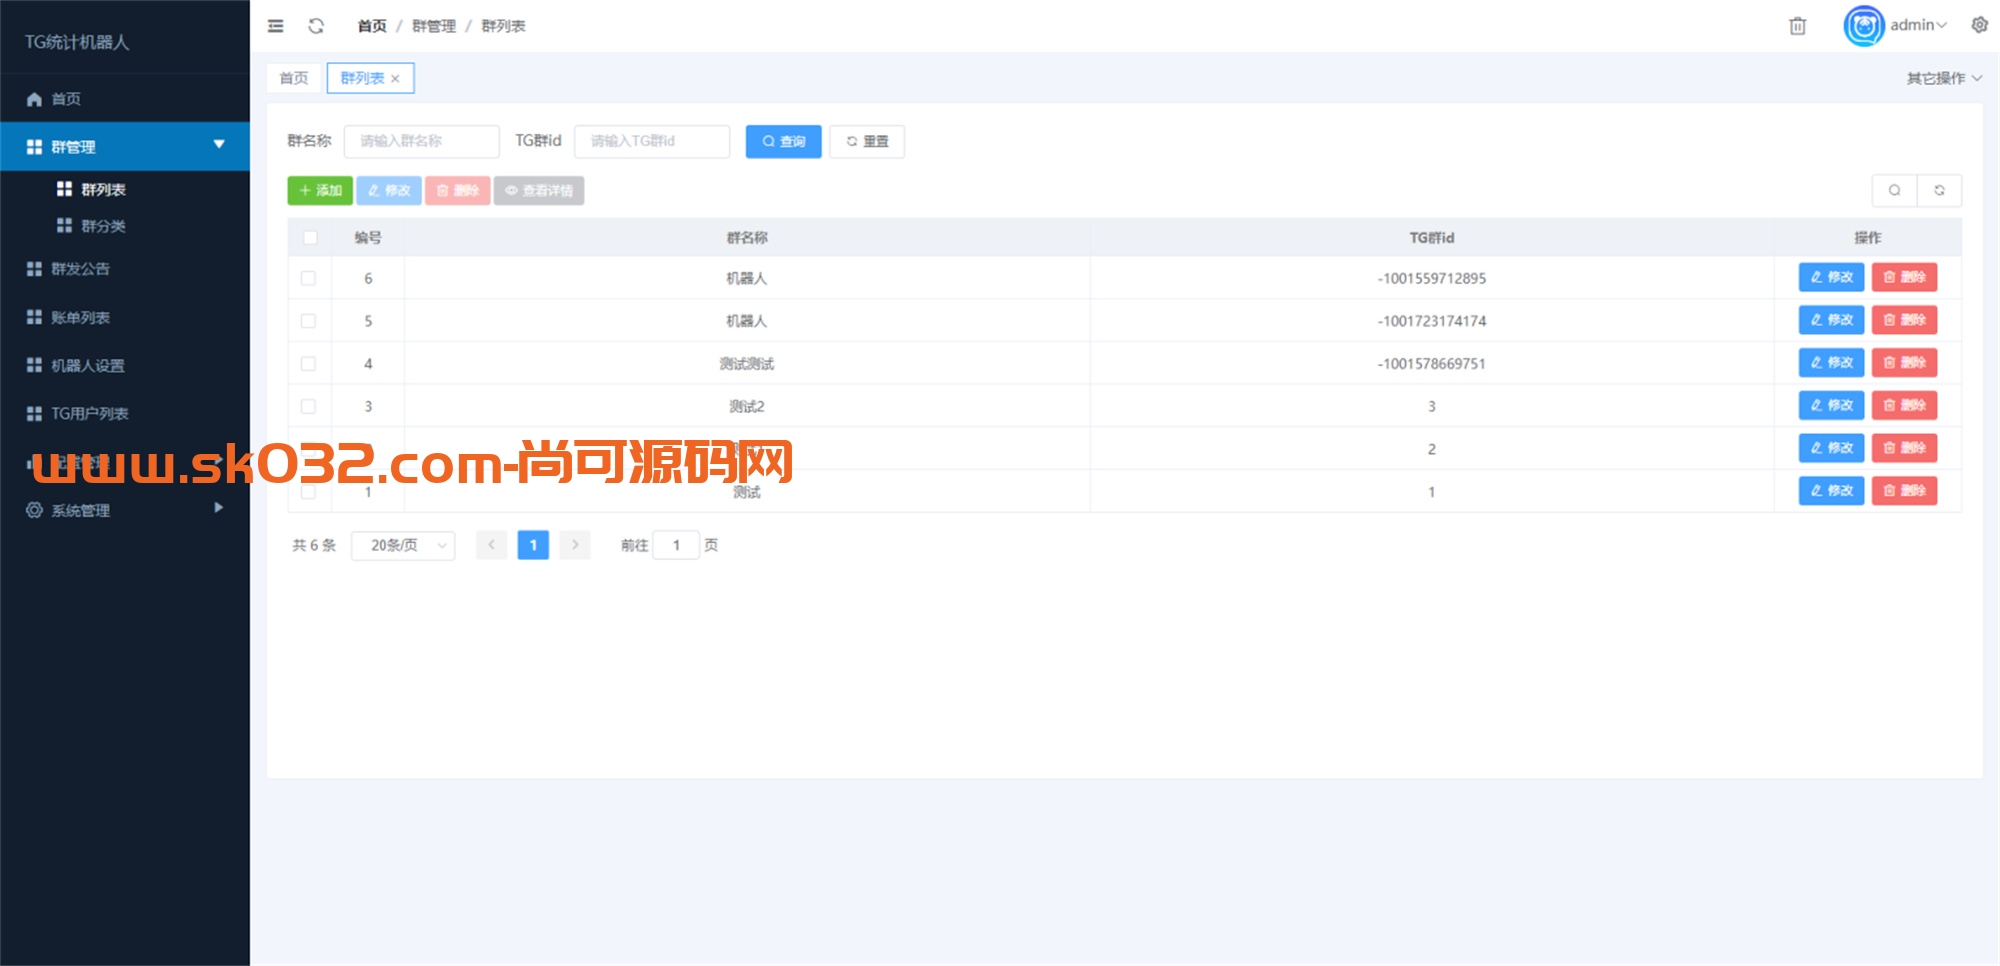Delete the row with TG群id 2
The height and width of the screenshot is (966, 2000).
(1904, 448)
